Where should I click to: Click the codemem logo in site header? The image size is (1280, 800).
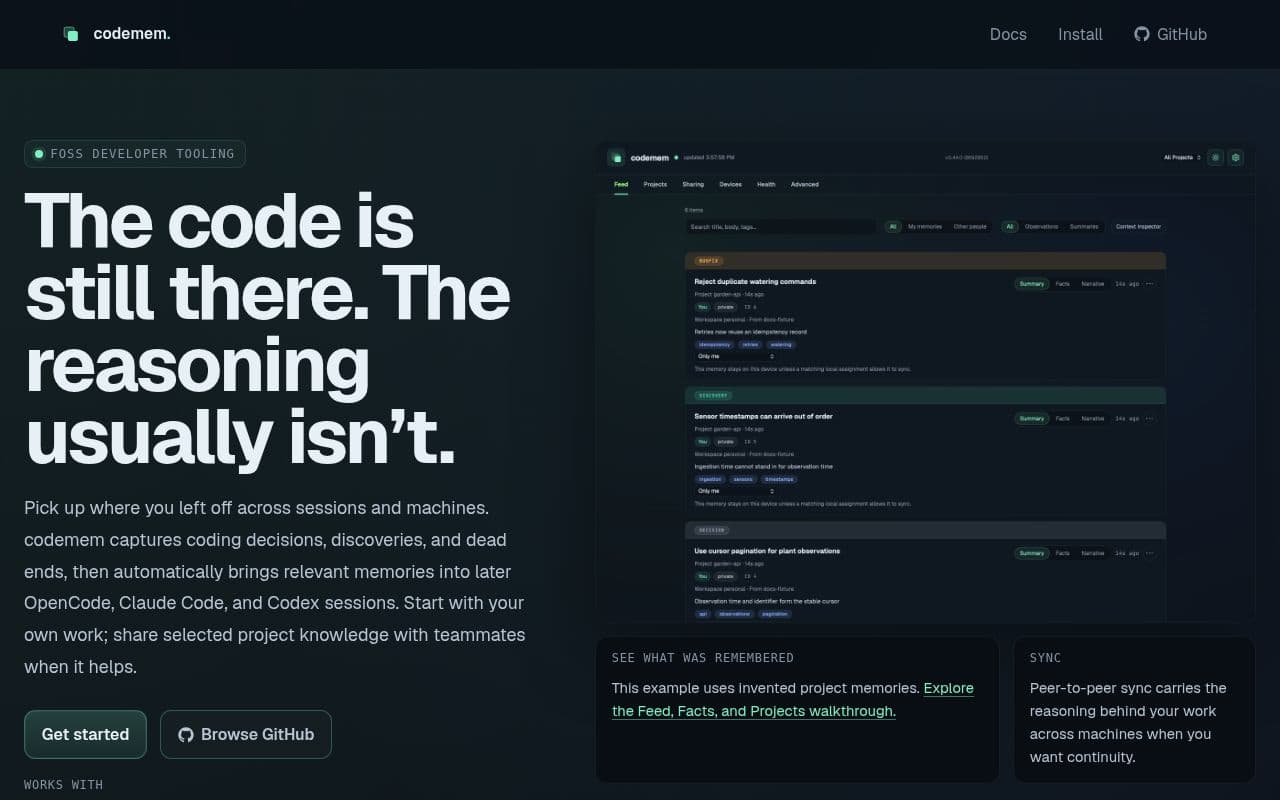[117, 34]
